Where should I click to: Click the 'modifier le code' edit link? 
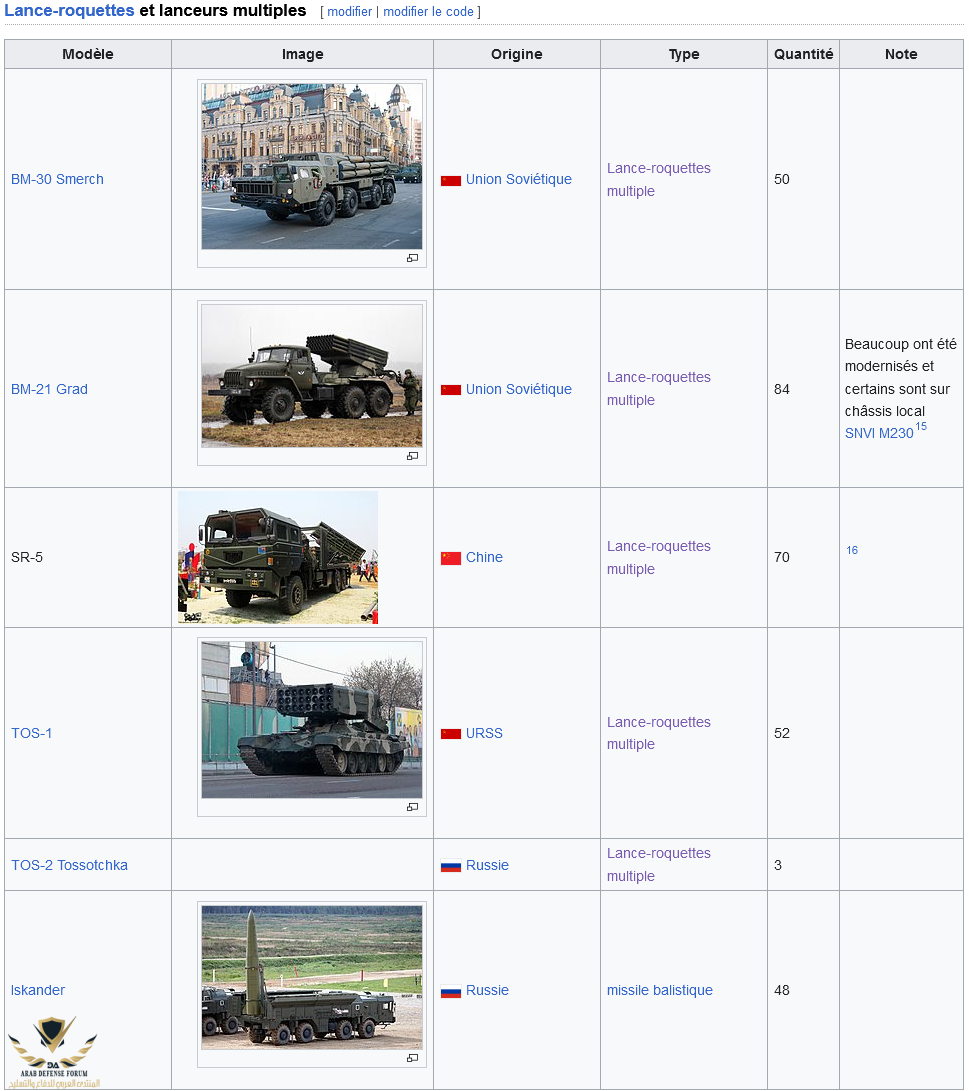429,12
